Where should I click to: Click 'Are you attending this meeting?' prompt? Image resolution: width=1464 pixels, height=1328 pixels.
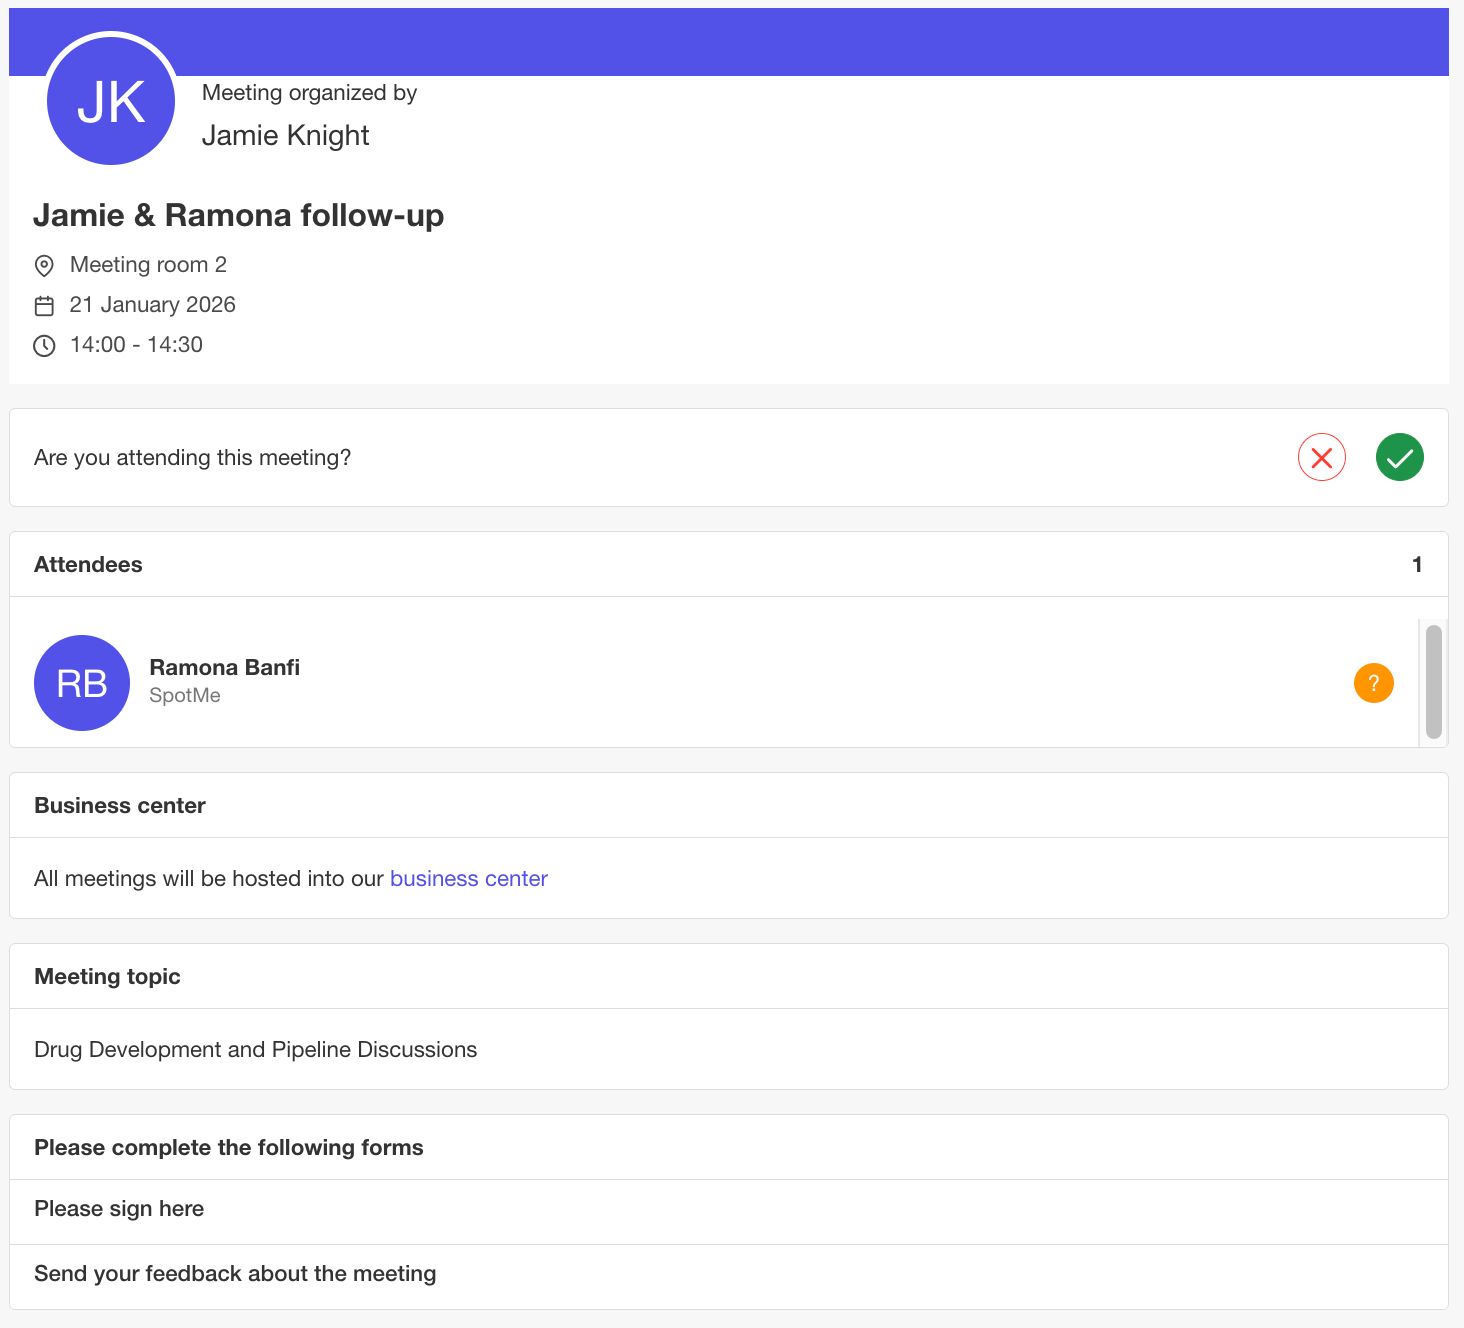click(x=192, y=457)
